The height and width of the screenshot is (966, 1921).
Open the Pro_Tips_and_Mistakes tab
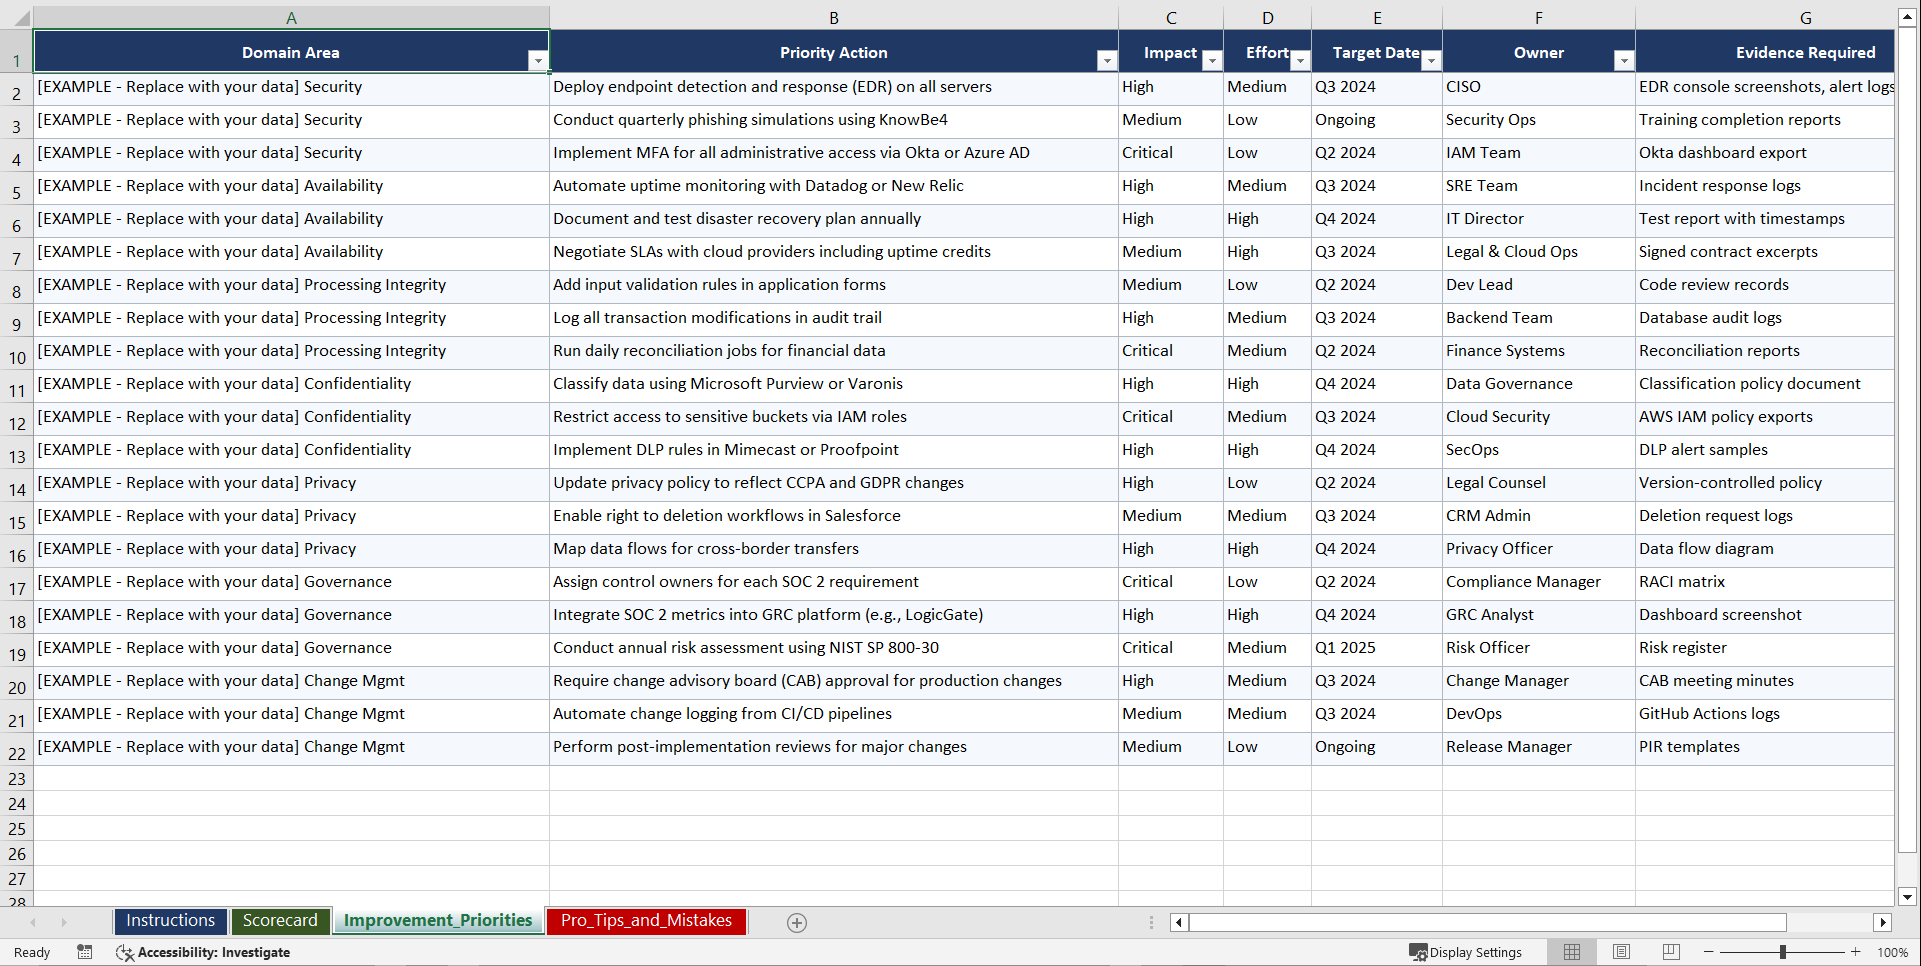(645, 920)
